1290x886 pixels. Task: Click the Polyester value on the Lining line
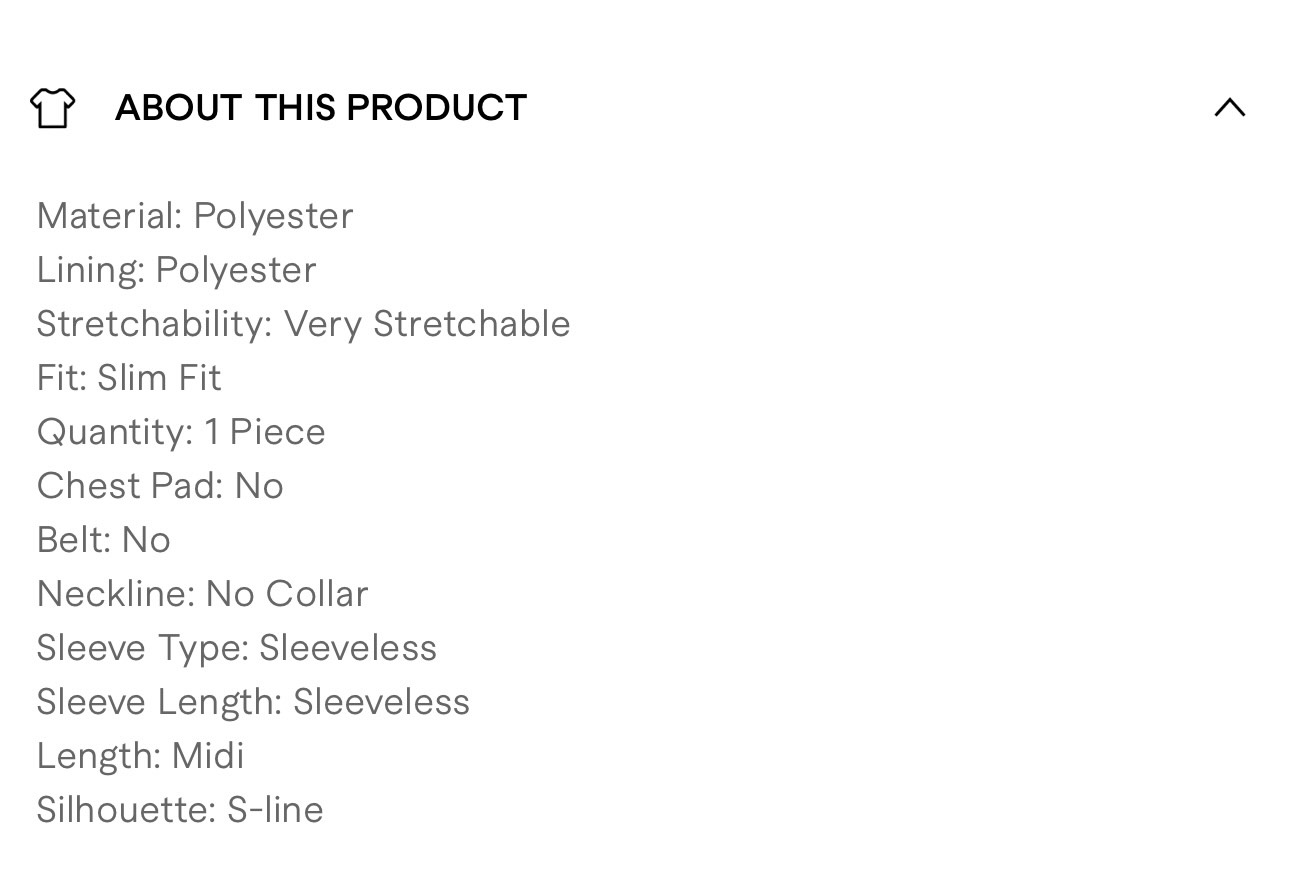(x=236, y=270)
